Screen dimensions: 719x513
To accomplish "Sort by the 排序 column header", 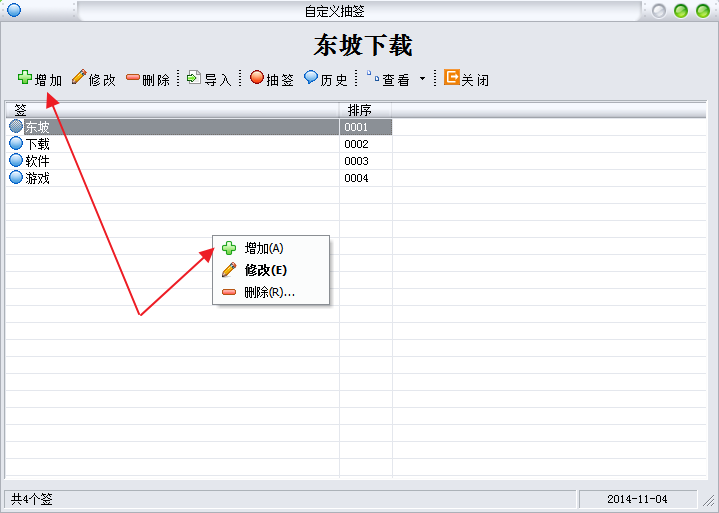I will (x=365, y=110).
